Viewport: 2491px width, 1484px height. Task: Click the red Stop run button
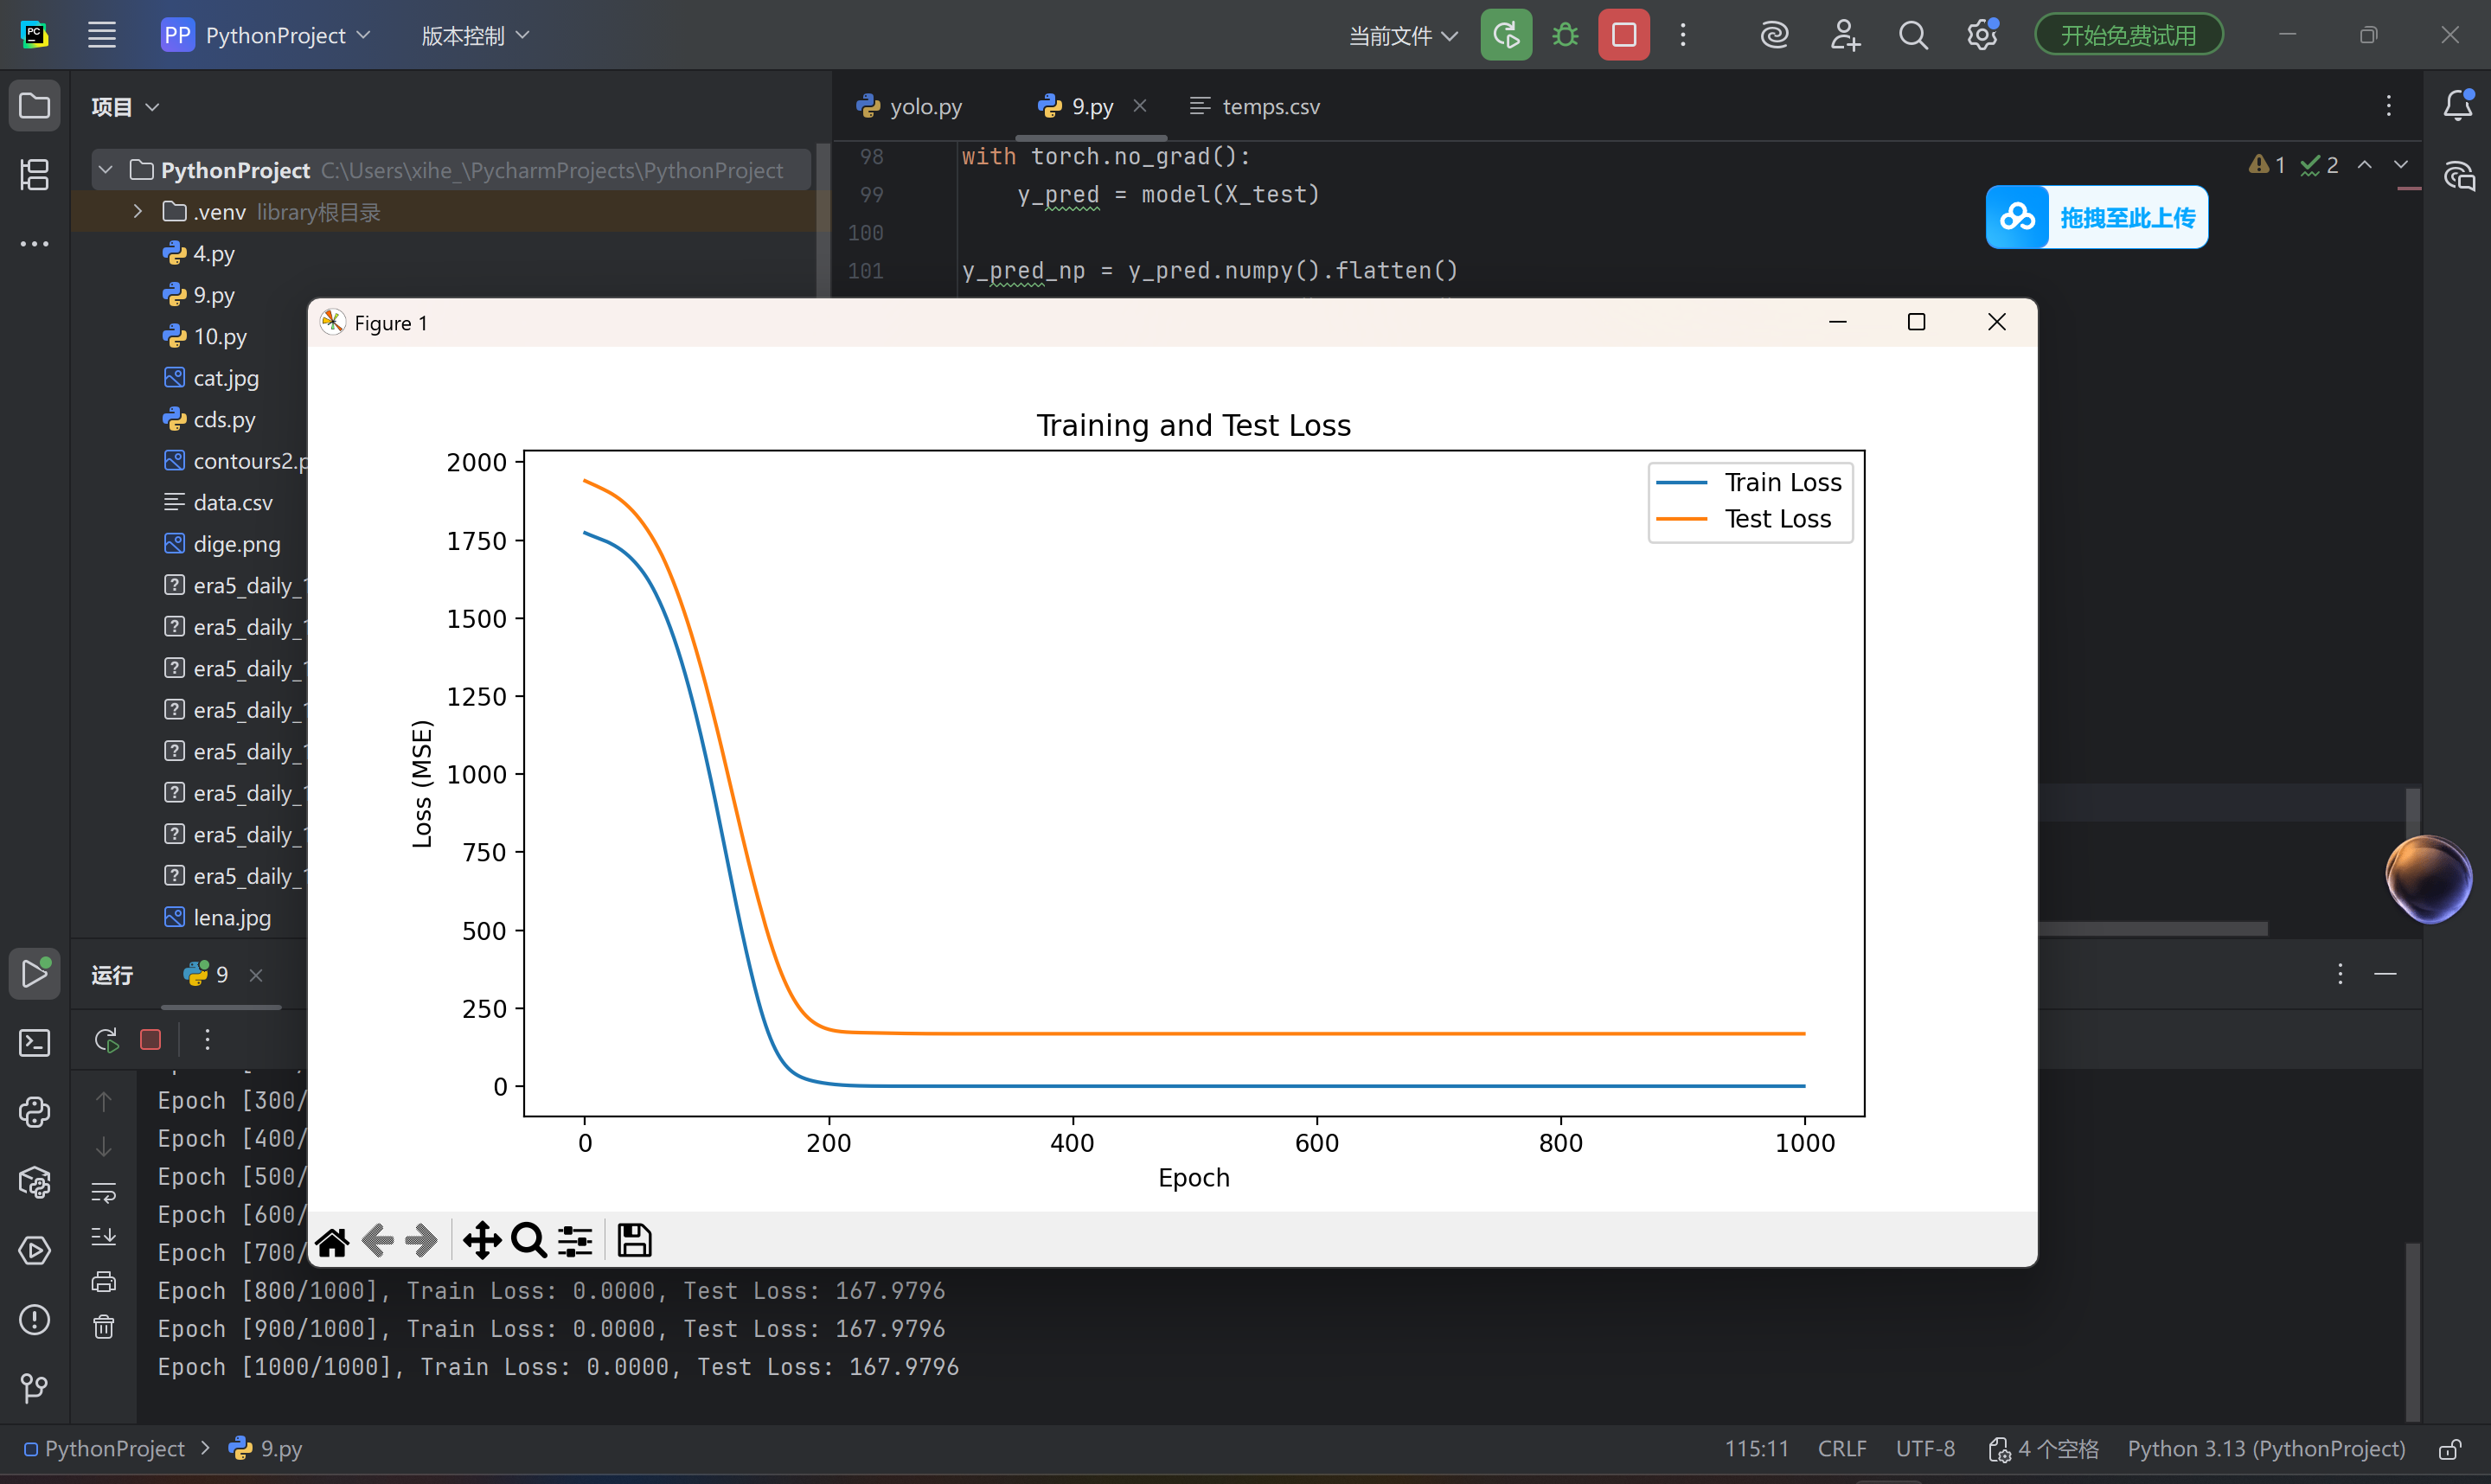[x=1623, y=36]
